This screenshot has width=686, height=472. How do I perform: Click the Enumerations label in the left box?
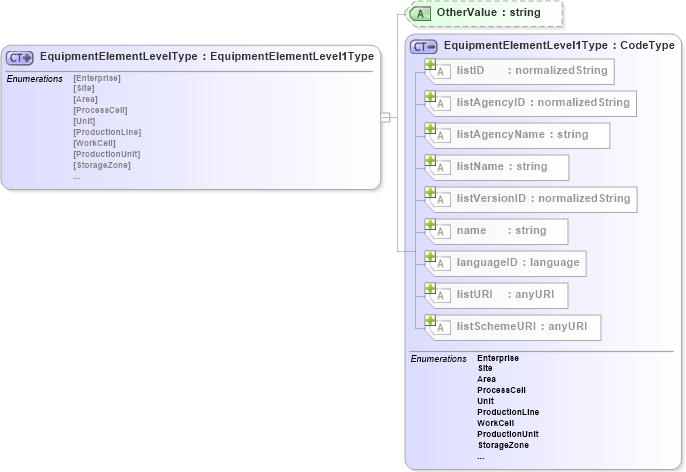(35, 79)
